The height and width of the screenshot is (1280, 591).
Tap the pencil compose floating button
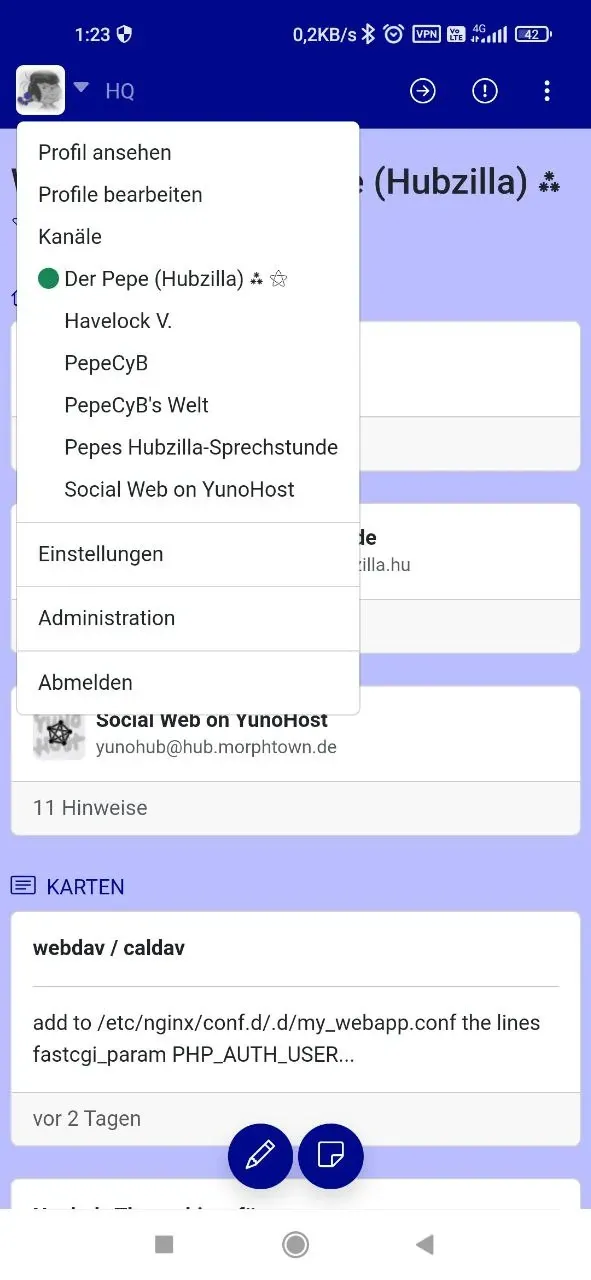(x=260, y=1156)
